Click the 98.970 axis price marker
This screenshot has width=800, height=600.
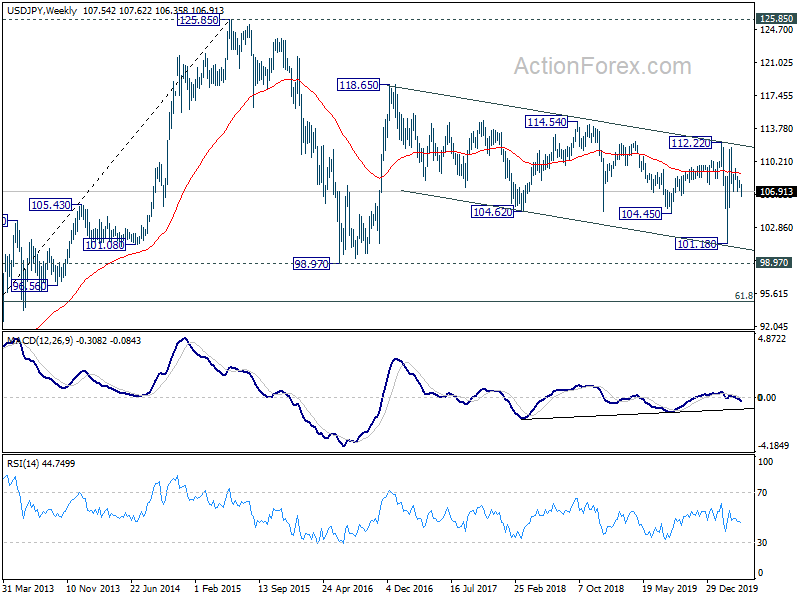[x=774, y=263]
